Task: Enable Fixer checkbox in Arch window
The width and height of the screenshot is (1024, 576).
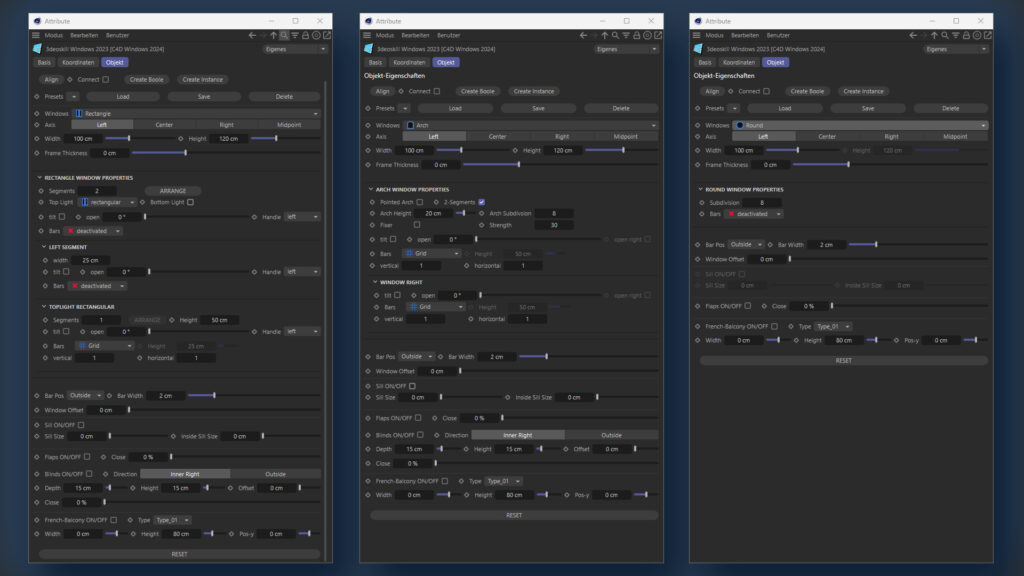Action: point(417,225)
